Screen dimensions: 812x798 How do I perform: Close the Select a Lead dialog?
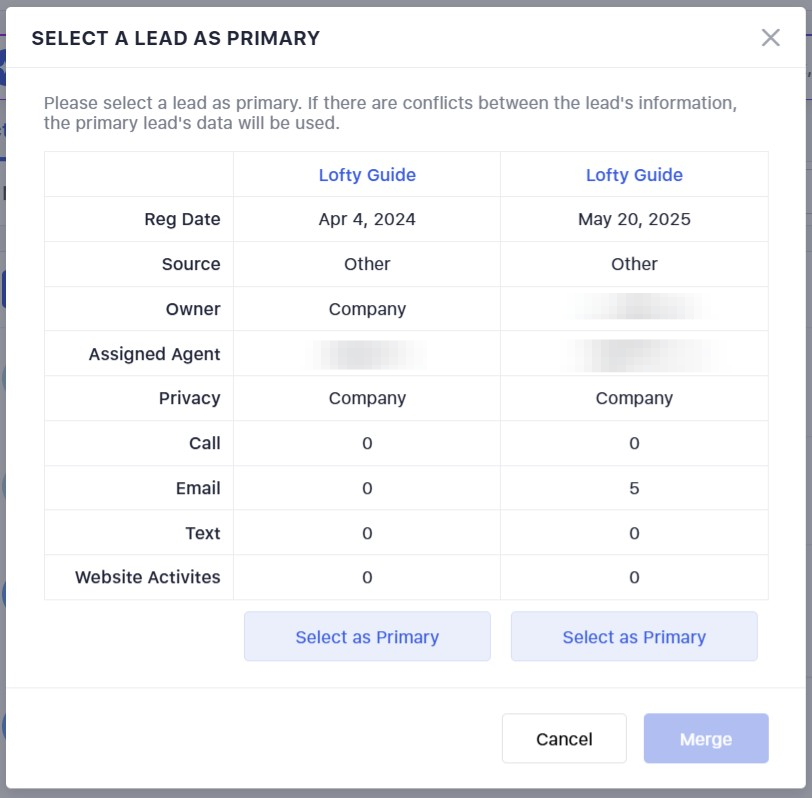click(x=770, y=38)
